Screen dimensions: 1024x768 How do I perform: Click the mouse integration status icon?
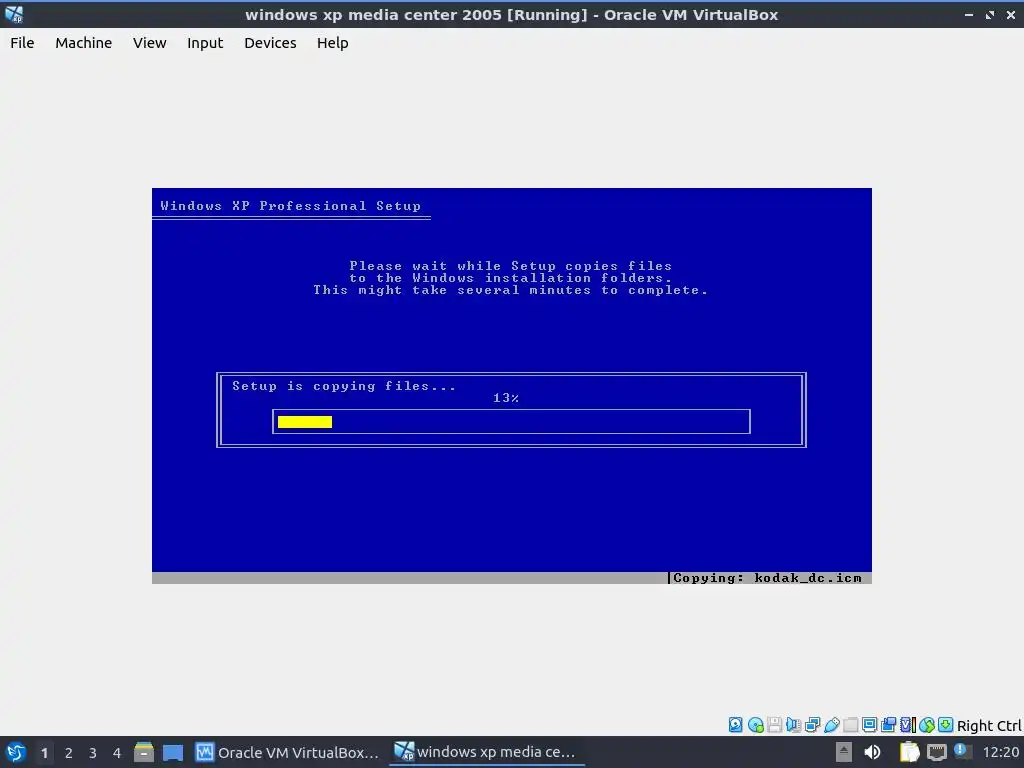[927, 725]
